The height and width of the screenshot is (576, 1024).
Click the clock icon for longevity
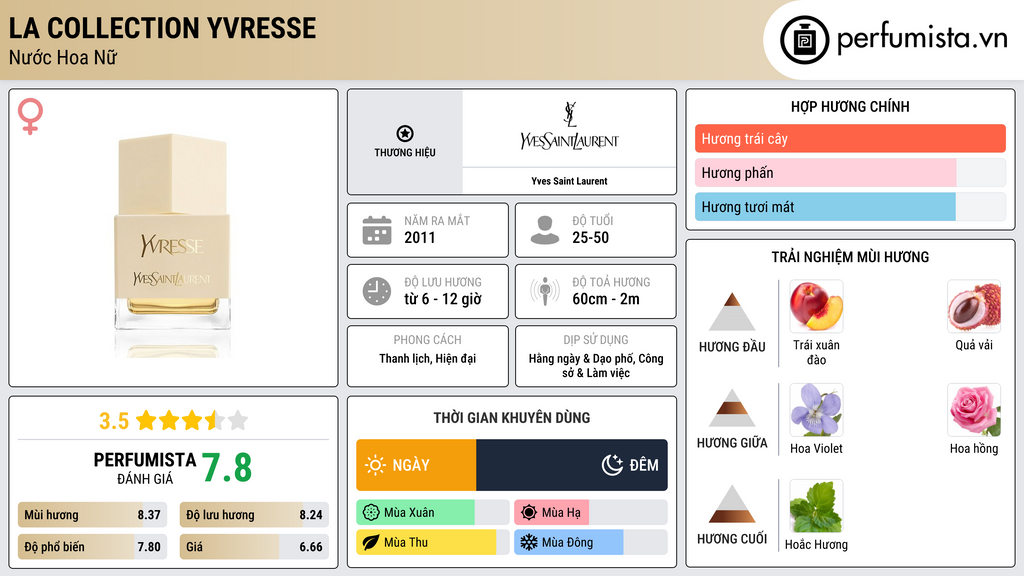tap(376, 291)
